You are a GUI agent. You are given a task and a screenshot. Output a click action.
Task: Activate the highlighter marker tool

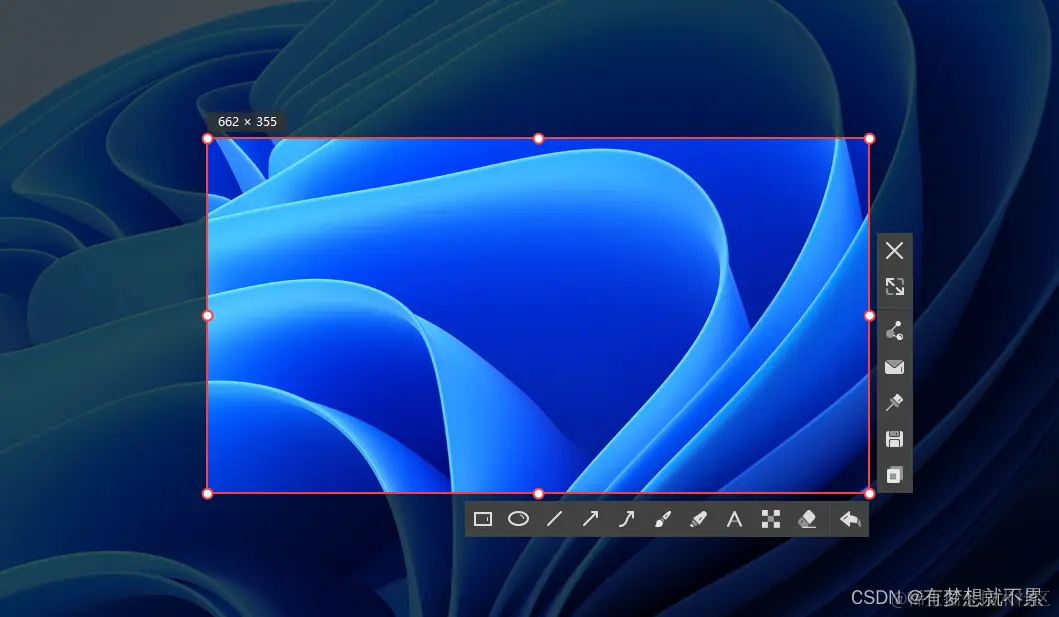(x=698, y=518)
